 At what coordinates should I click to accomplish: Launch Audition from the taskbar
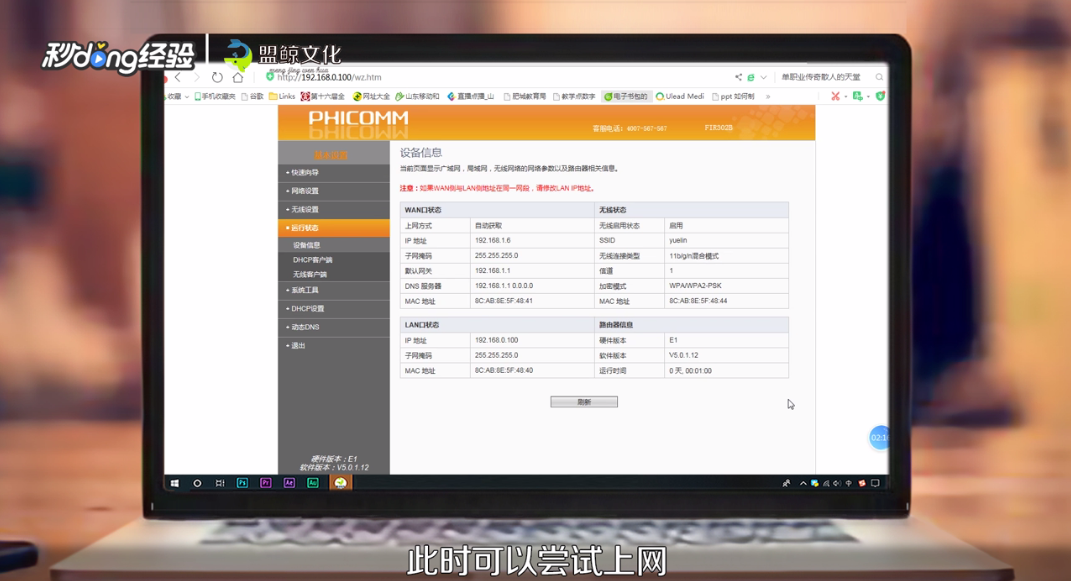313,483
